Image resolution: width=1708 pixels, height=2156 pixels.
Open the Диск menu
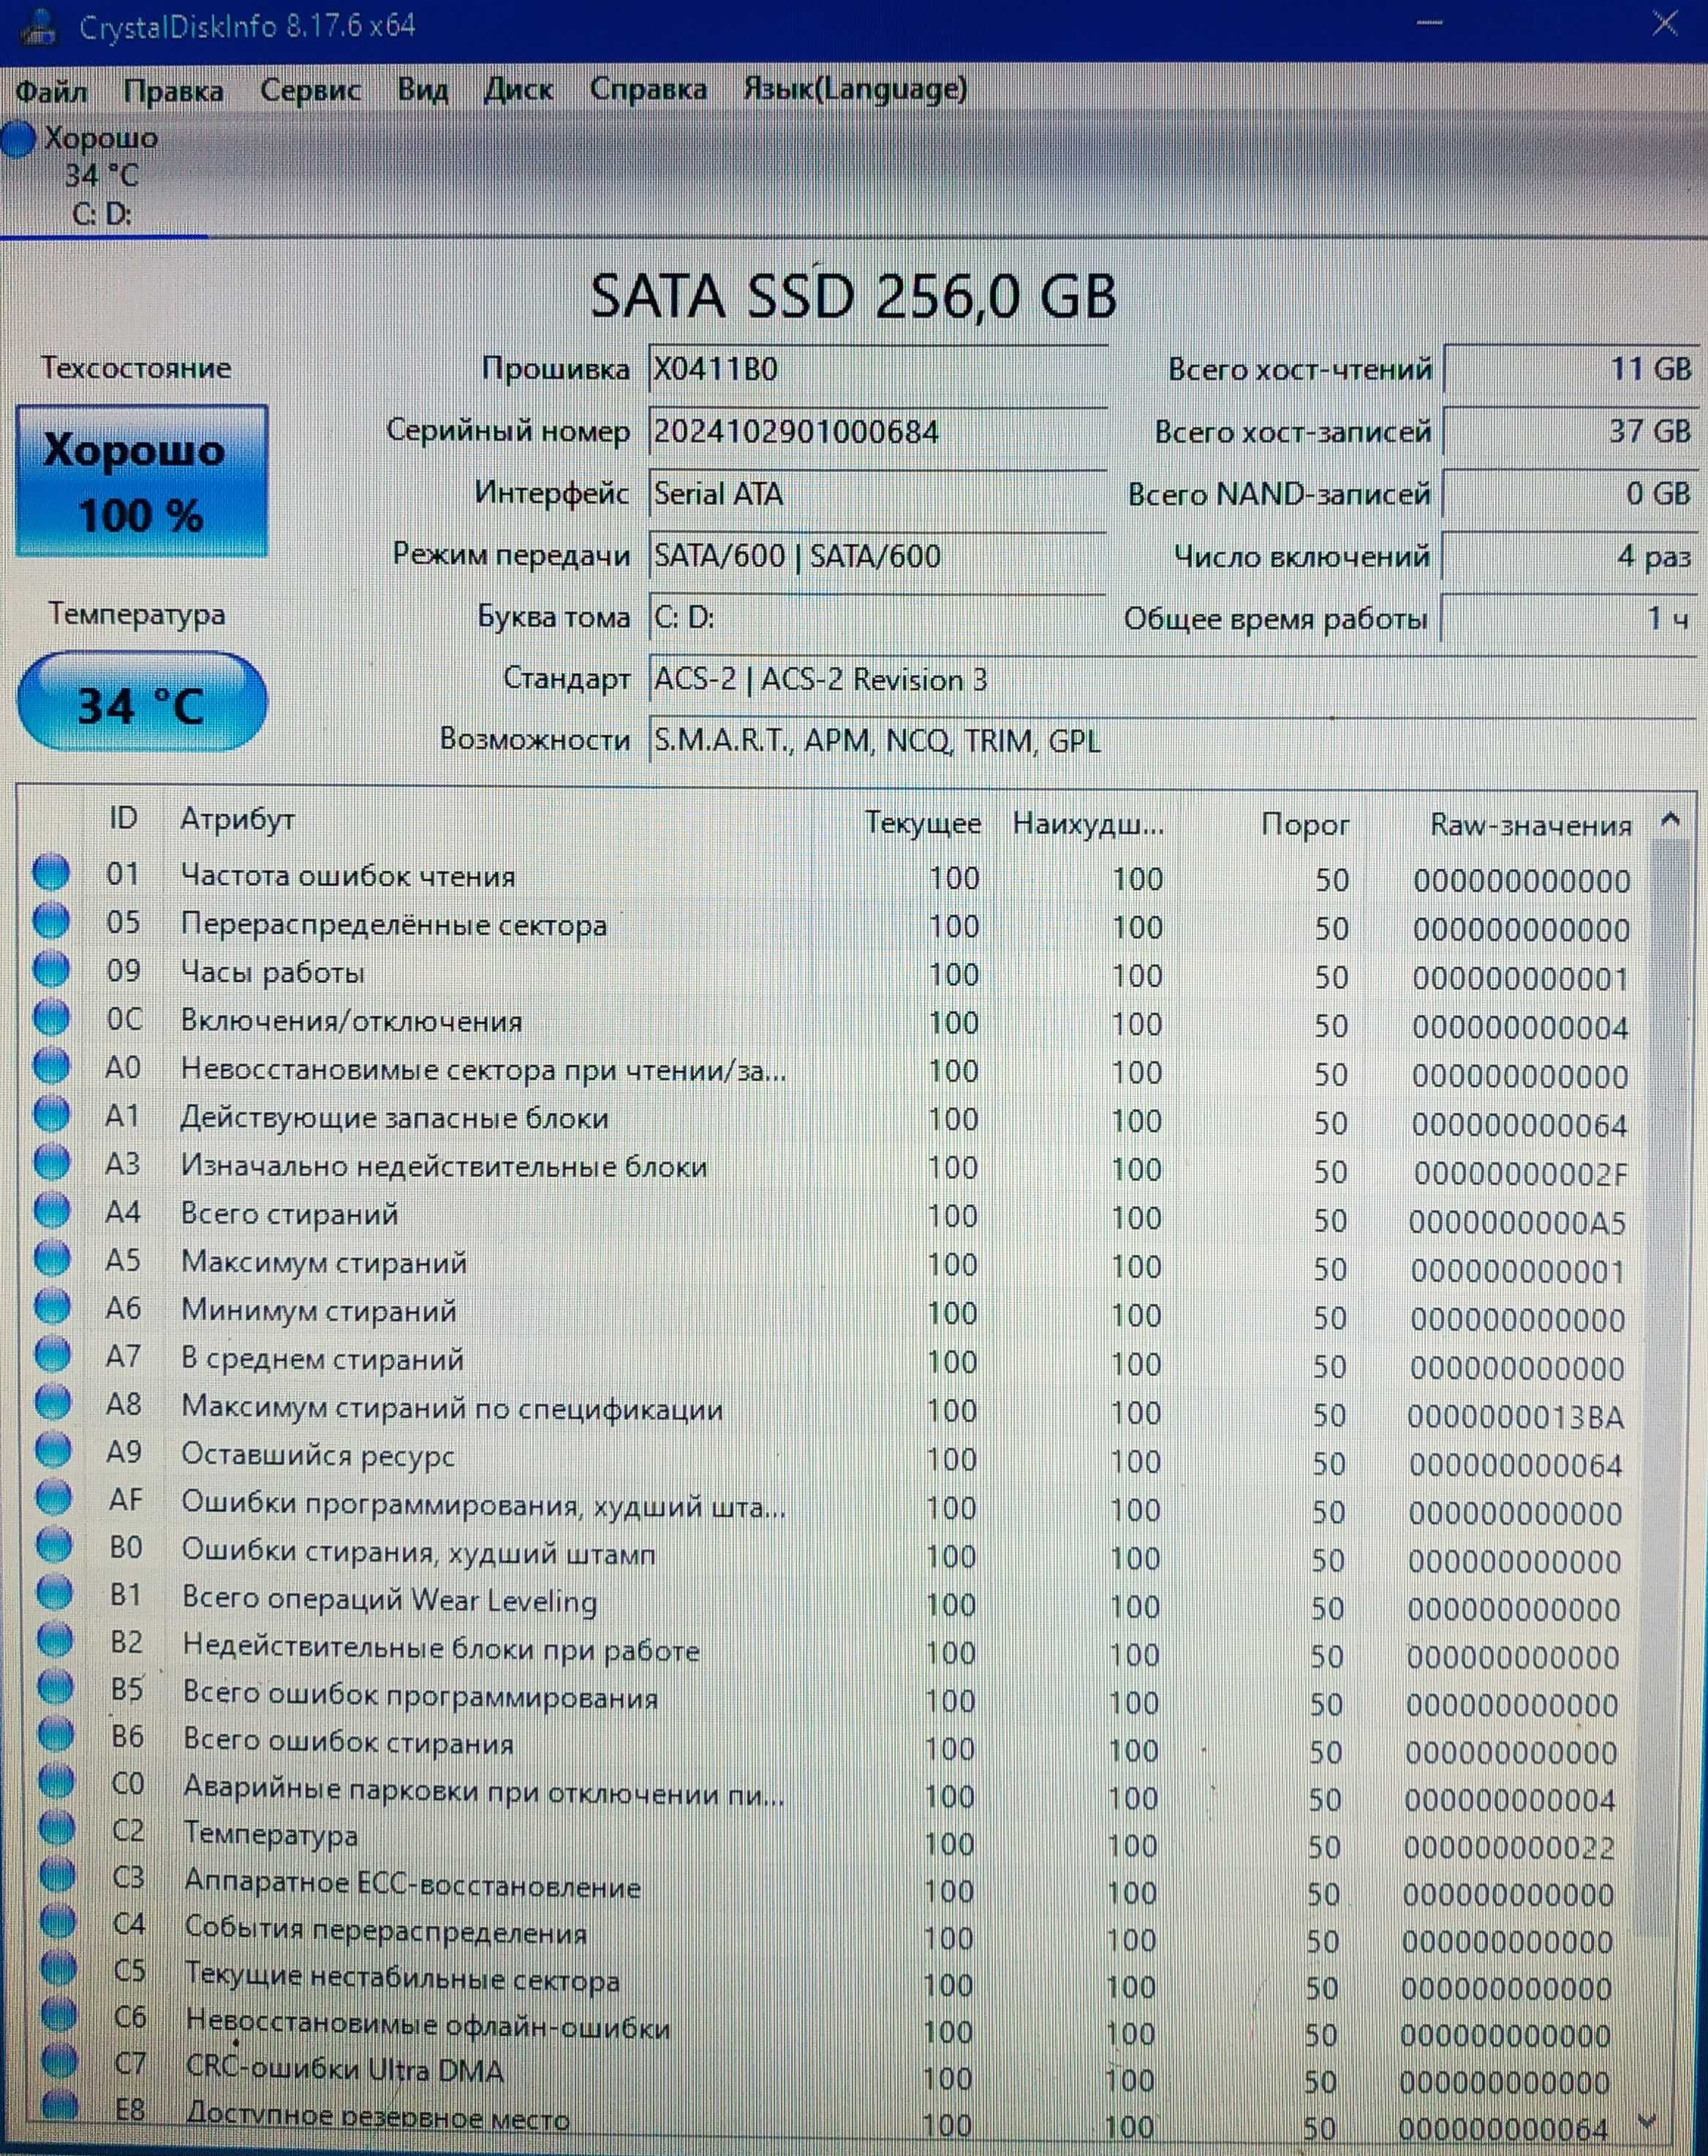(518, 89)
